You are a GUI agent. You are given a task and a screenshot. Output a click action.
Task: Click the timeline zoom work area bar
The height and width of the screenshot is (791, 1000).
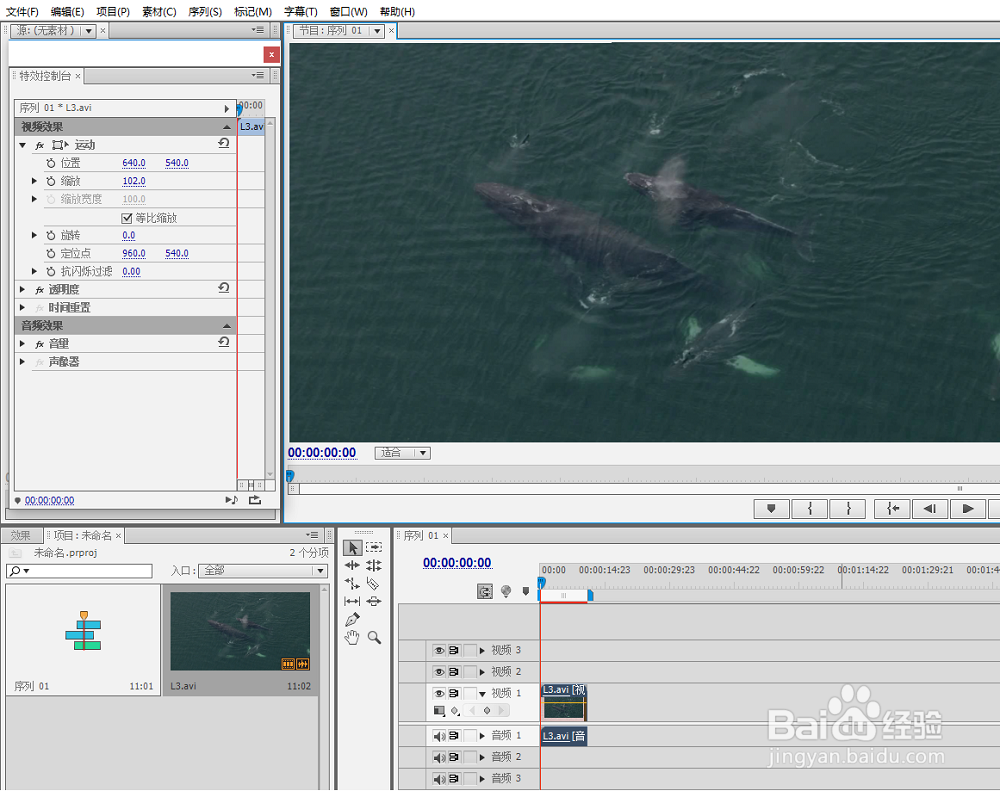pyautogui.click(x=564, y=596)
